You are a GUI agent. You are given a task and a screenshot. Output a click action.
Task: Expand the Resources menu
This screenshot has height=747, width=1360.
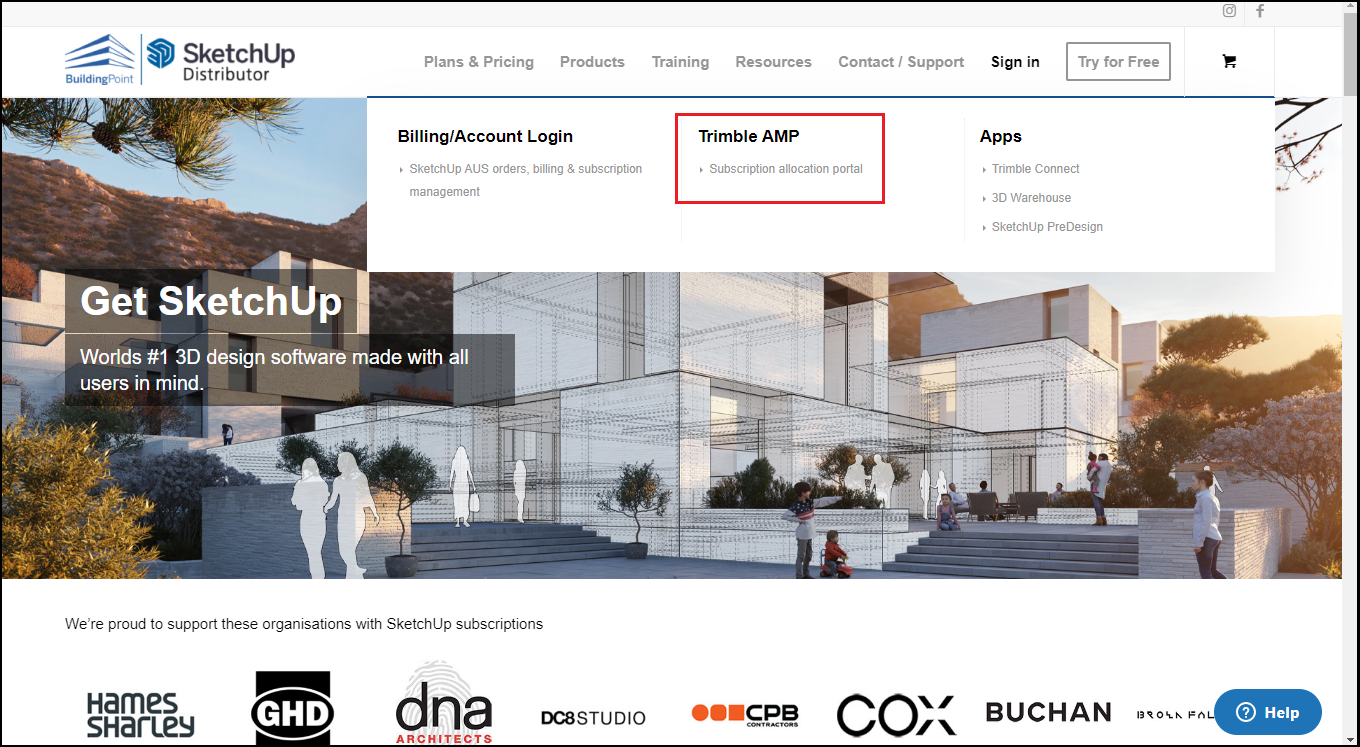[773, 61]
